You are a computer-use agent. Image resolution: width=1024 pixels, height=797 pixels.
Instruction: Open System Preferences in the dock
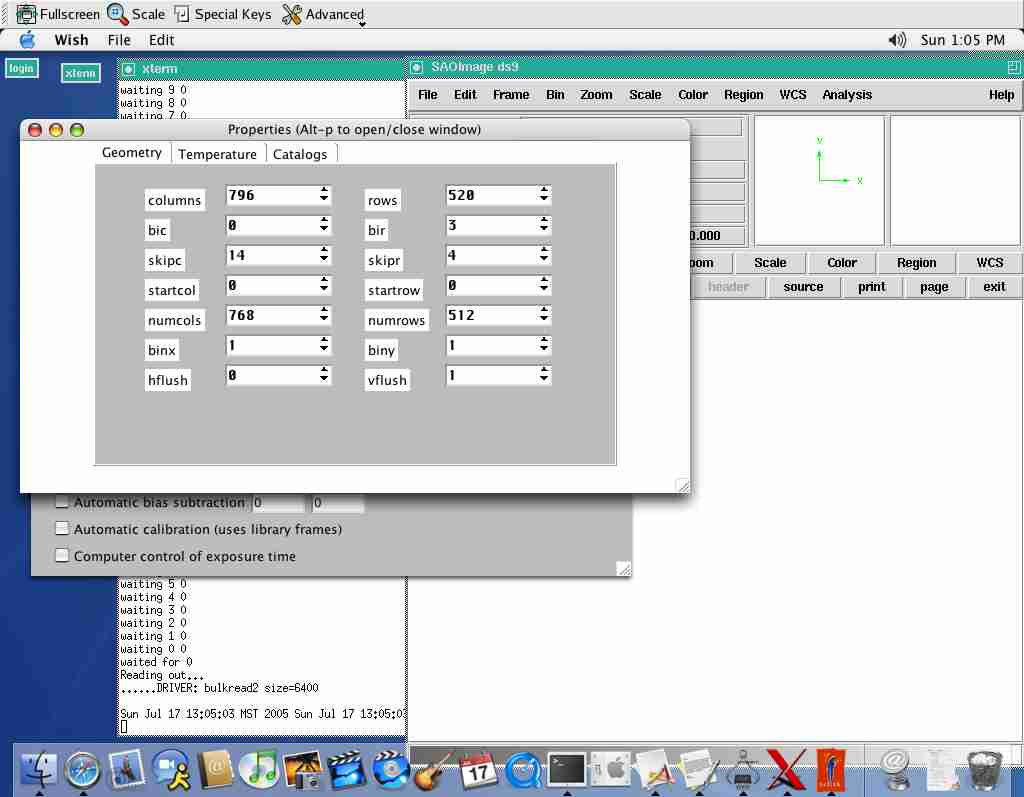coord(611,769)
